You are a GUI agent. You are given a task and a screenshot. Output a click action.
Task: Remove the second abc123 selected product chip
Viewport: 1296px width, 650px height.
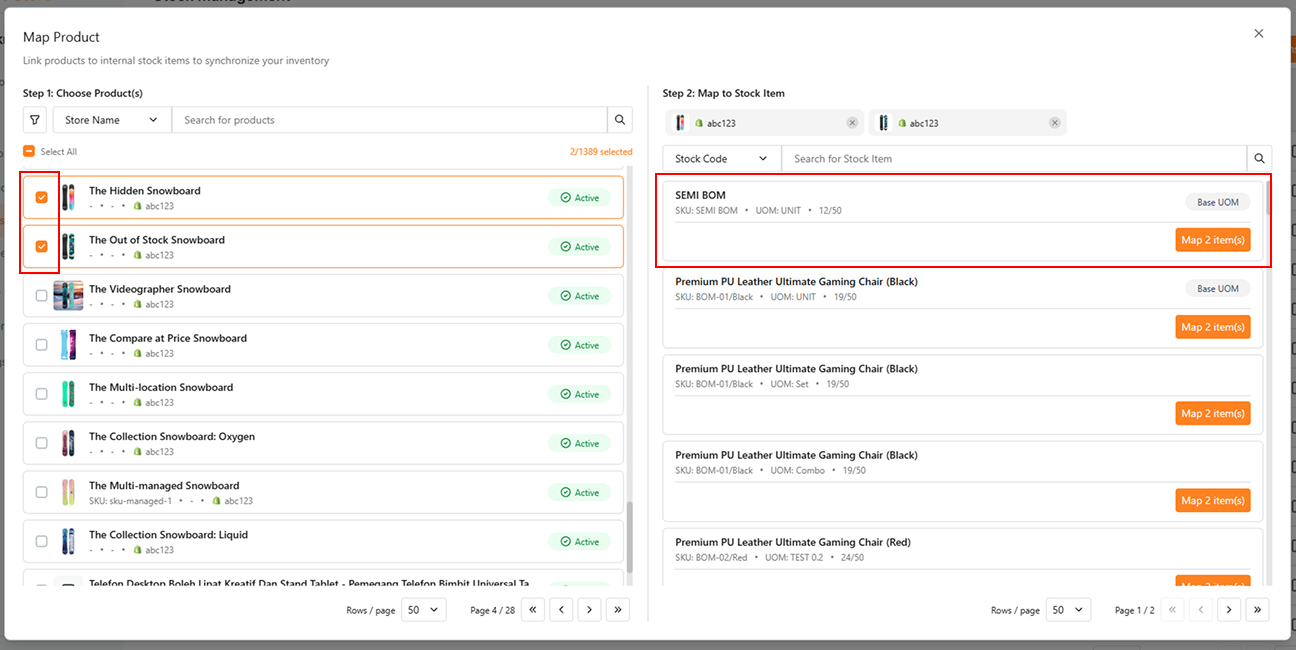click(1055, 123)
